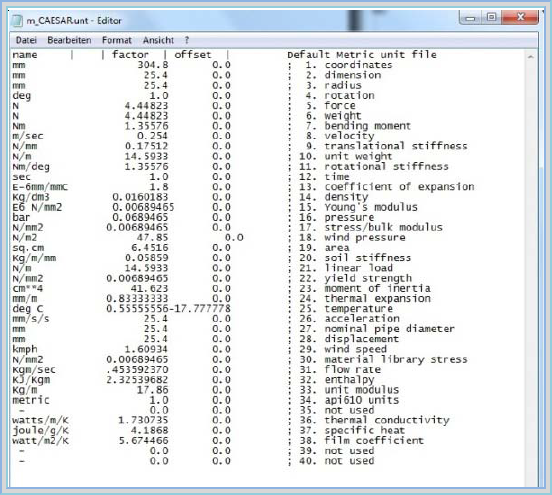Click the text '1. coordinates'
552x495 pixels.
coord(349,65)
